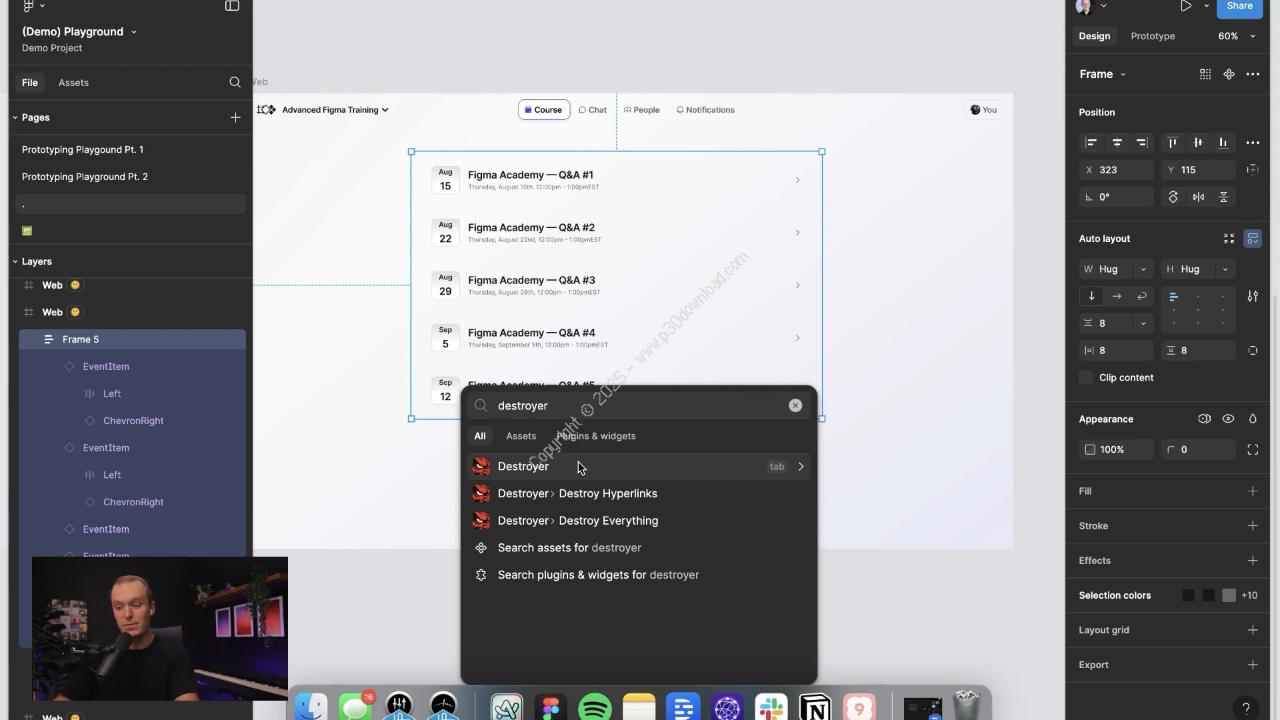Set auto layout direction to horizontal
The height and width of the screenshot is (720, 1280).
pos(1117,296)
